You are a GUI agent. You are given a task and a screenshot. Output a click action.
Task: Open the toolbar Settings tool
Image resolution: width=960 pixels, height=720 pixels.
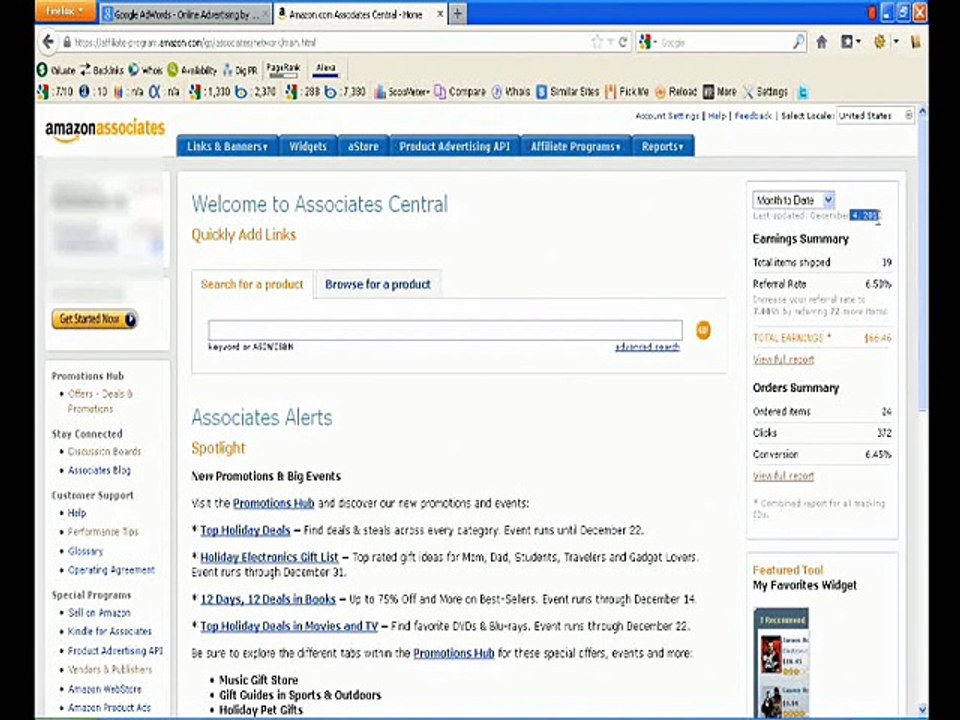click(765, 92)
